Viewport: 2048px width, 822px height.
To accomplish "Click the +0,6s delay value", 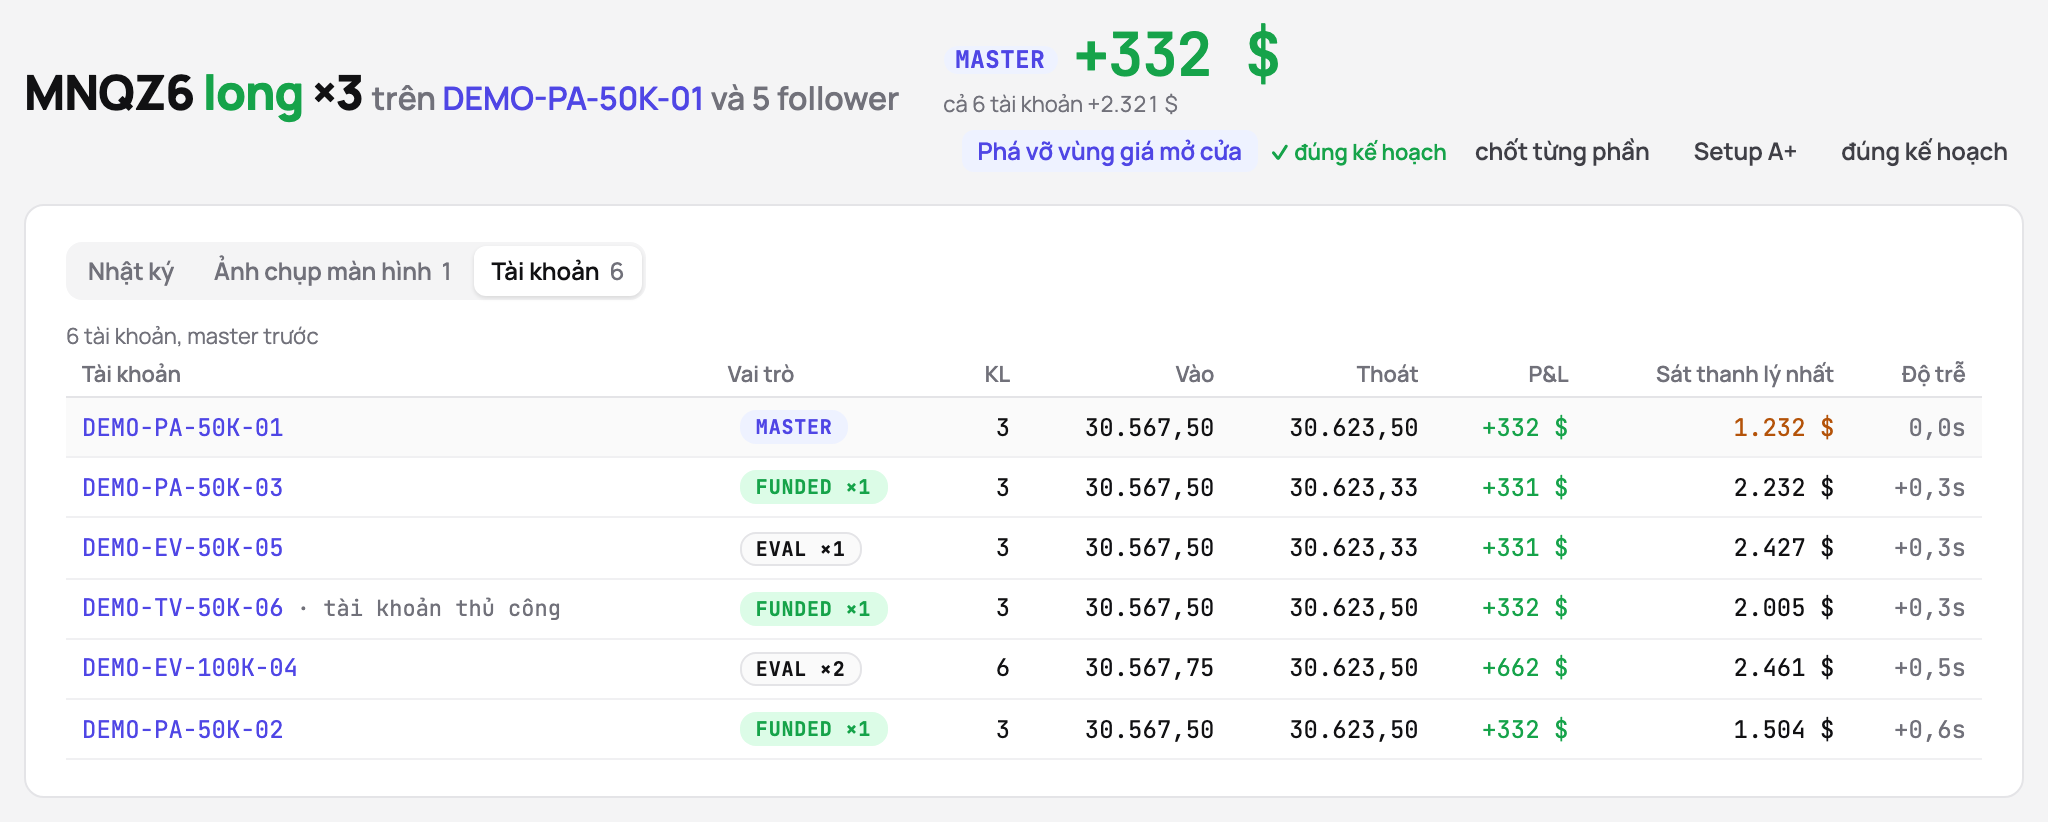I will click(1929, 730).
